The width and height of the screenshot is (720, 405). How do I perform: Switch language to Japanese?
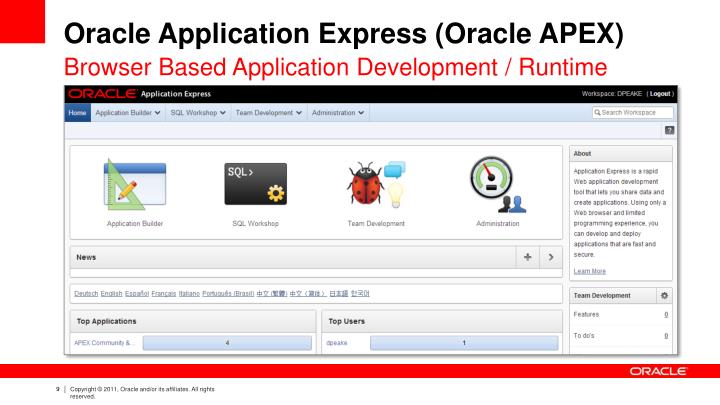pos(338,293)
